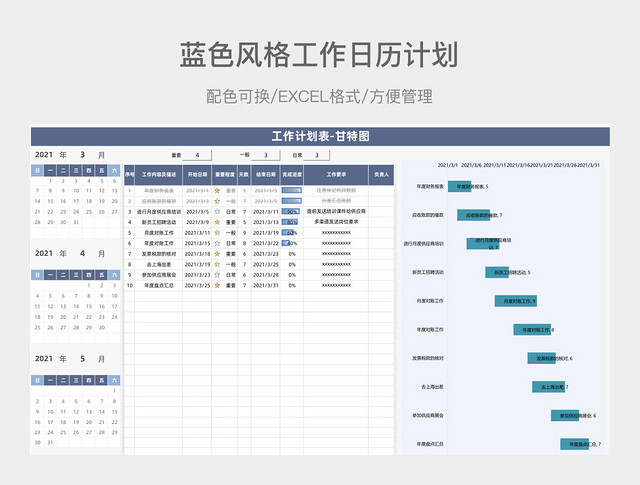Select the 工作内容及描述 column header
640x485 pixels.
159,175
